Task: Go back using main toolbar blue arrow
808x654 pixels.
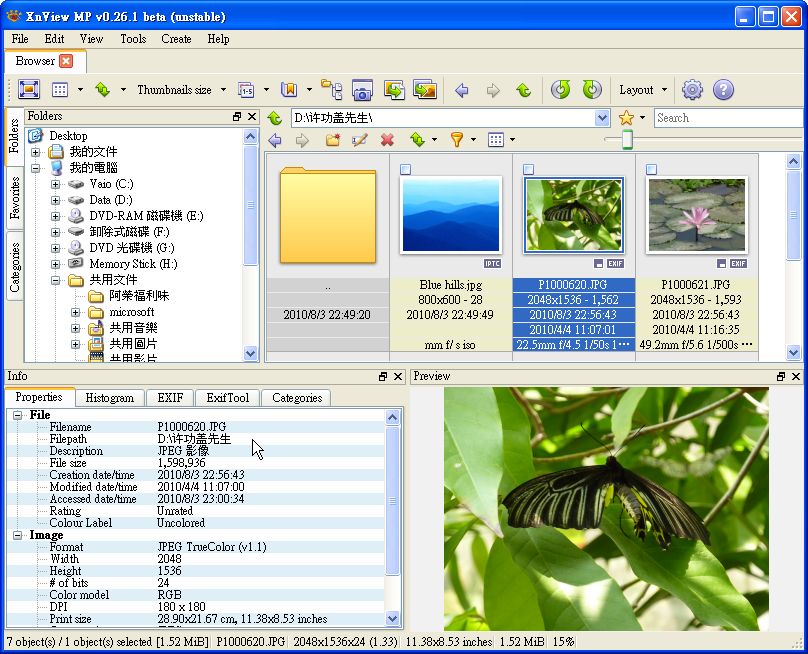Action: (462, 91)
